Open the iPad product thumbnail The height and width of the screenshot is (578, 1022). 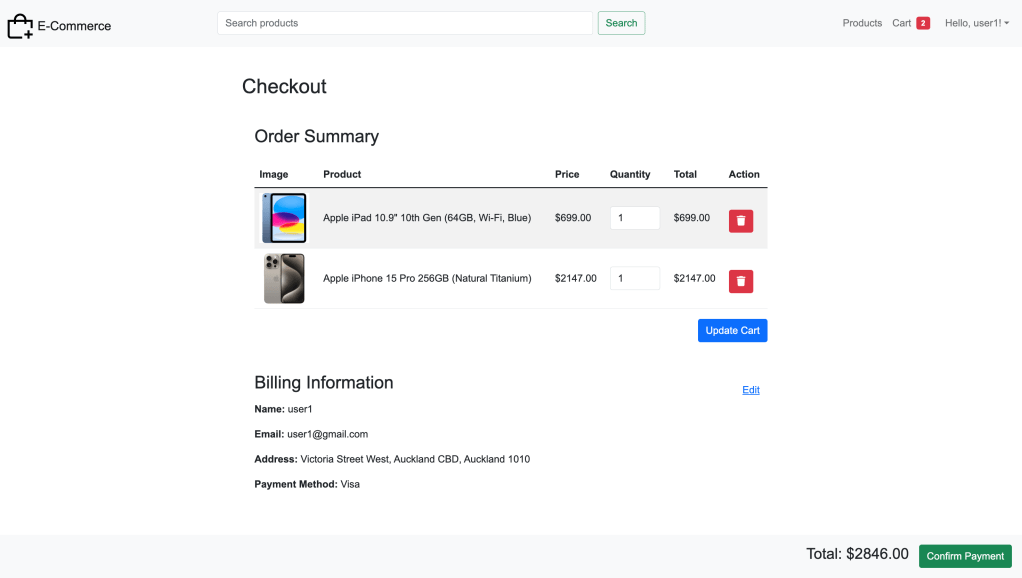(283, 218)
